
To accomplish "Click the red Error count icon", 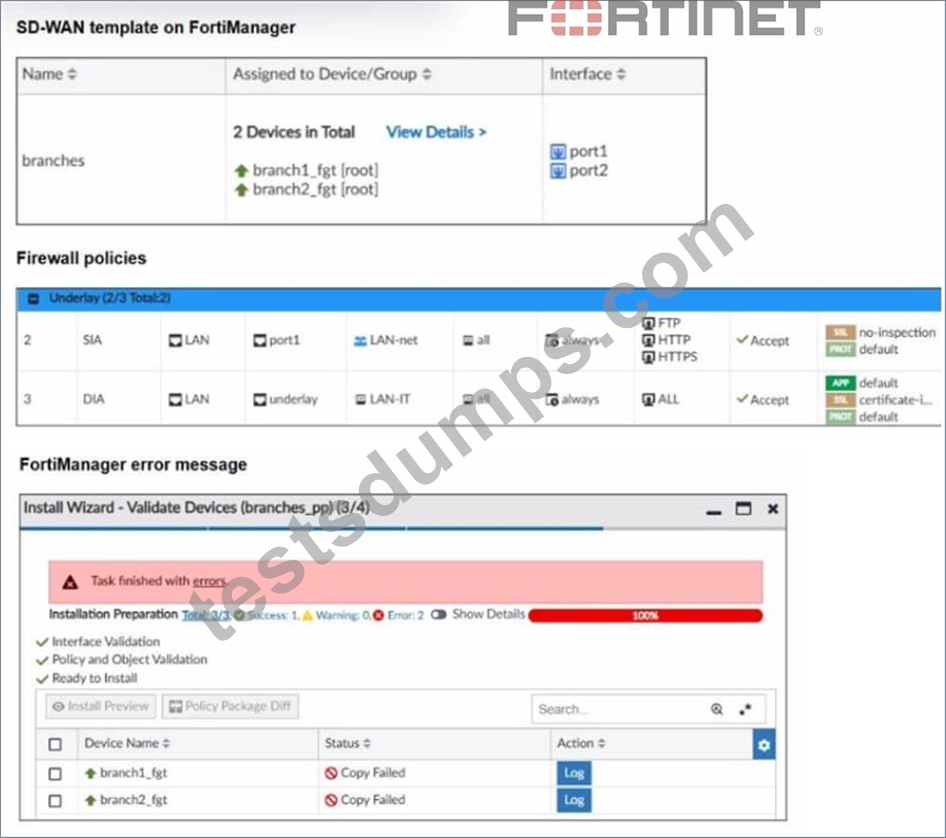I will coord(378,615).
